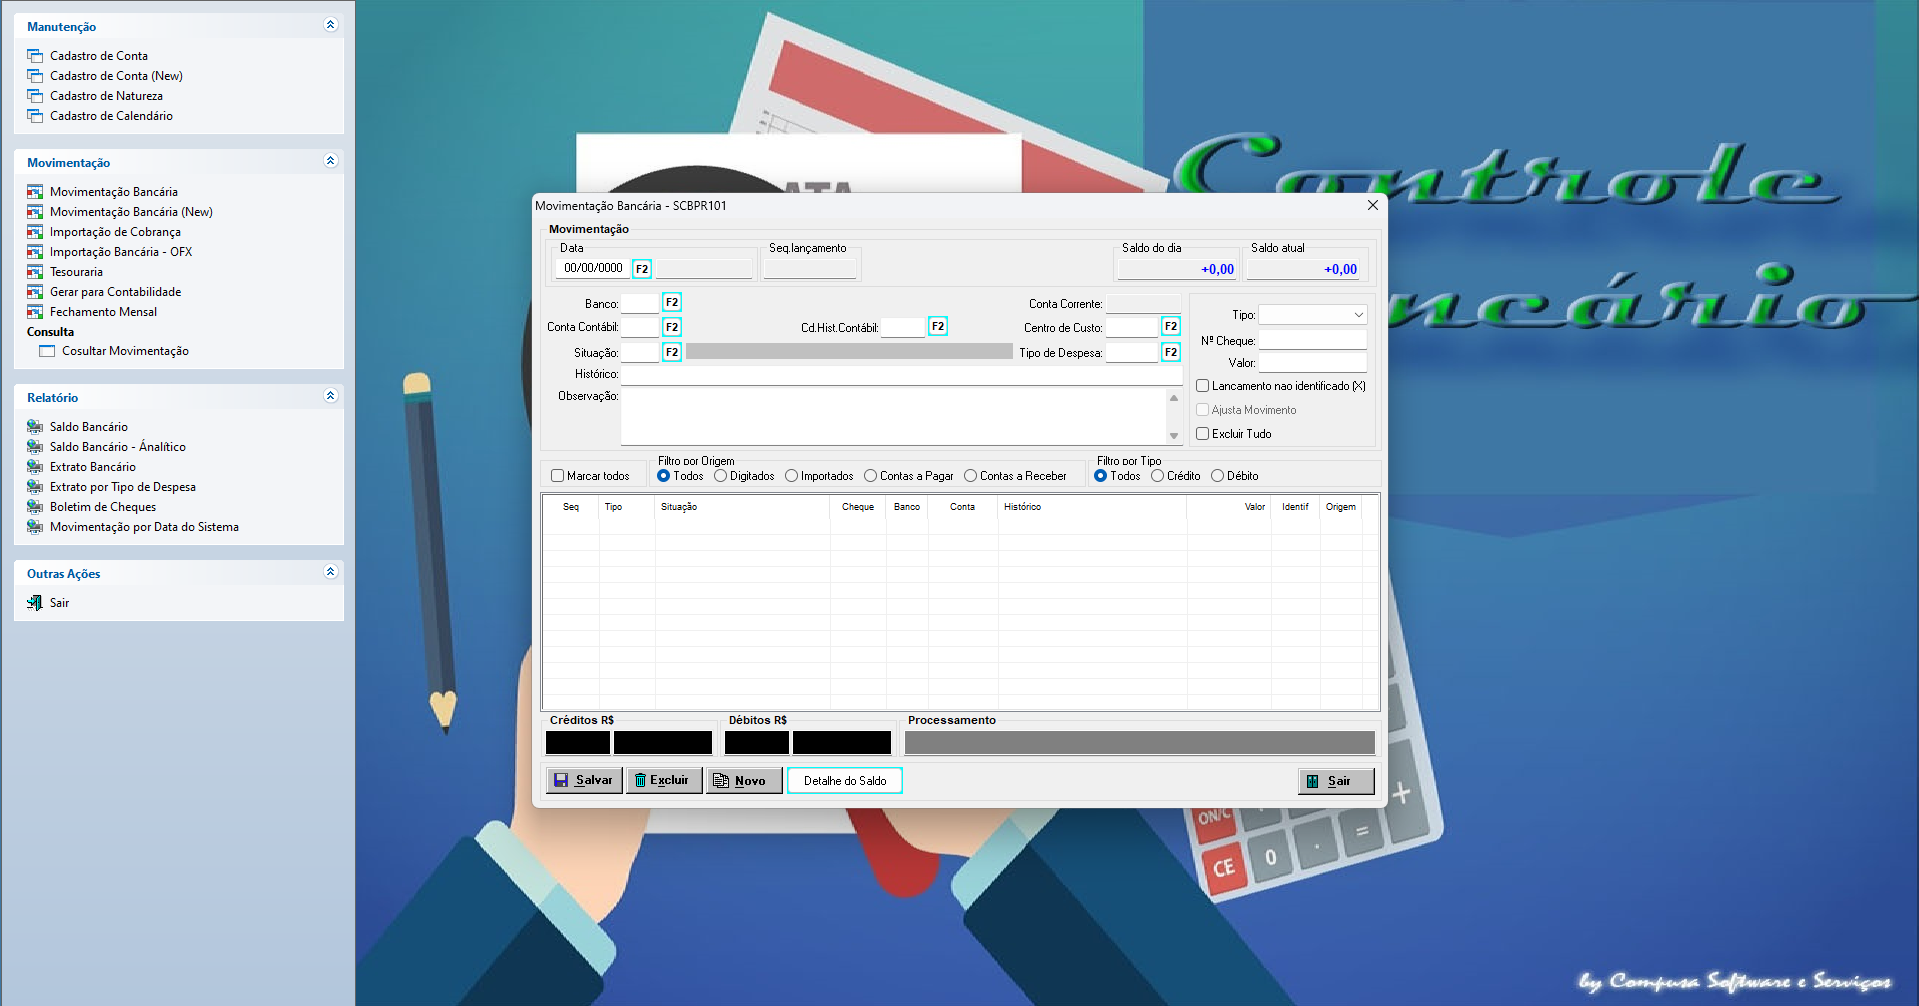Collapse the Outras Ações panel
The image size is (1919, 1006).
click(x=331, y=572)
